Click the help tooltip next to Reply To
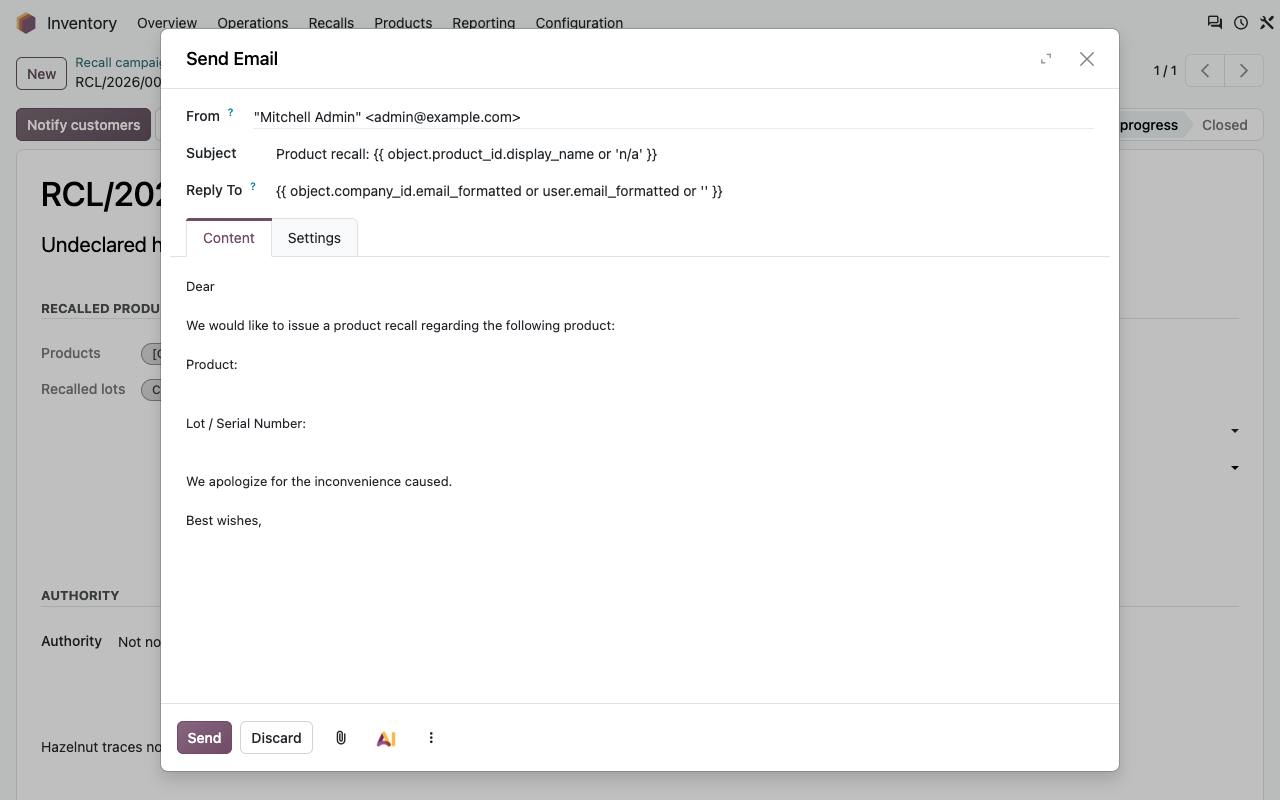Image resolution: width=1280 pixels, height=800 pixels. (x=253, y=186)
